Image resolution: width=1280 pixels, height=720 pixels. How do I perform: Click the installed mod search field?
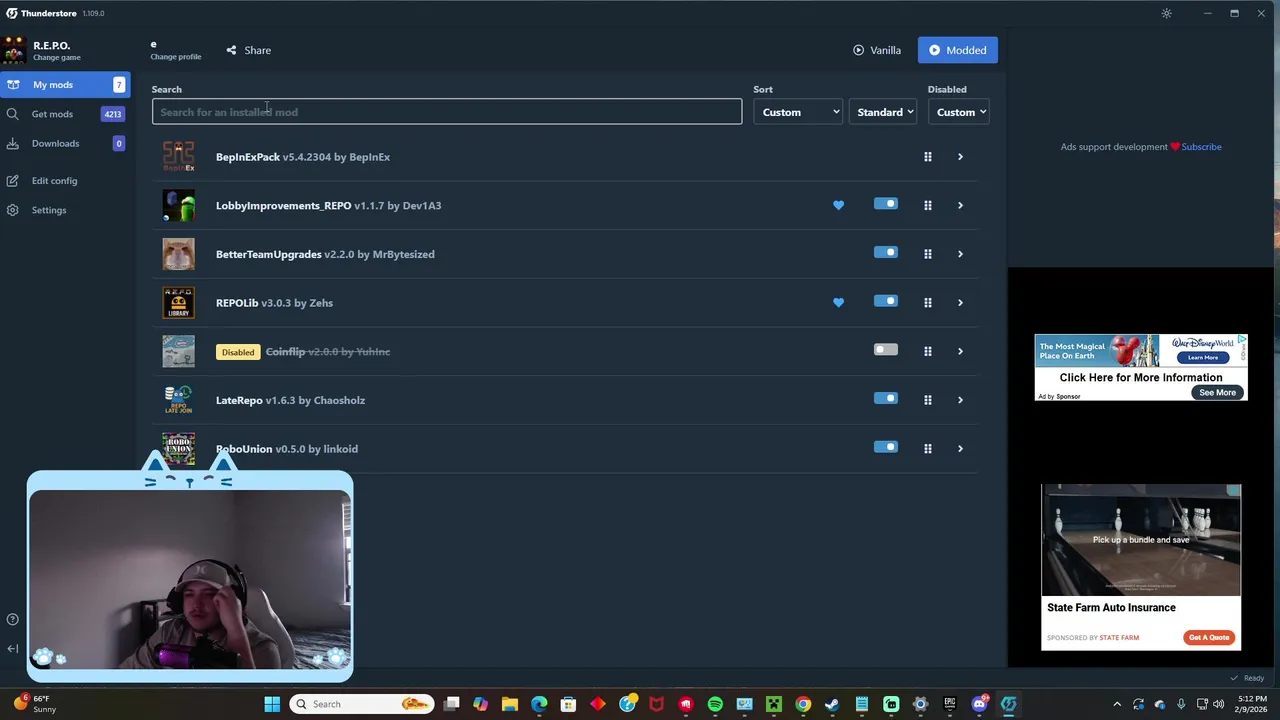[447, 112]
